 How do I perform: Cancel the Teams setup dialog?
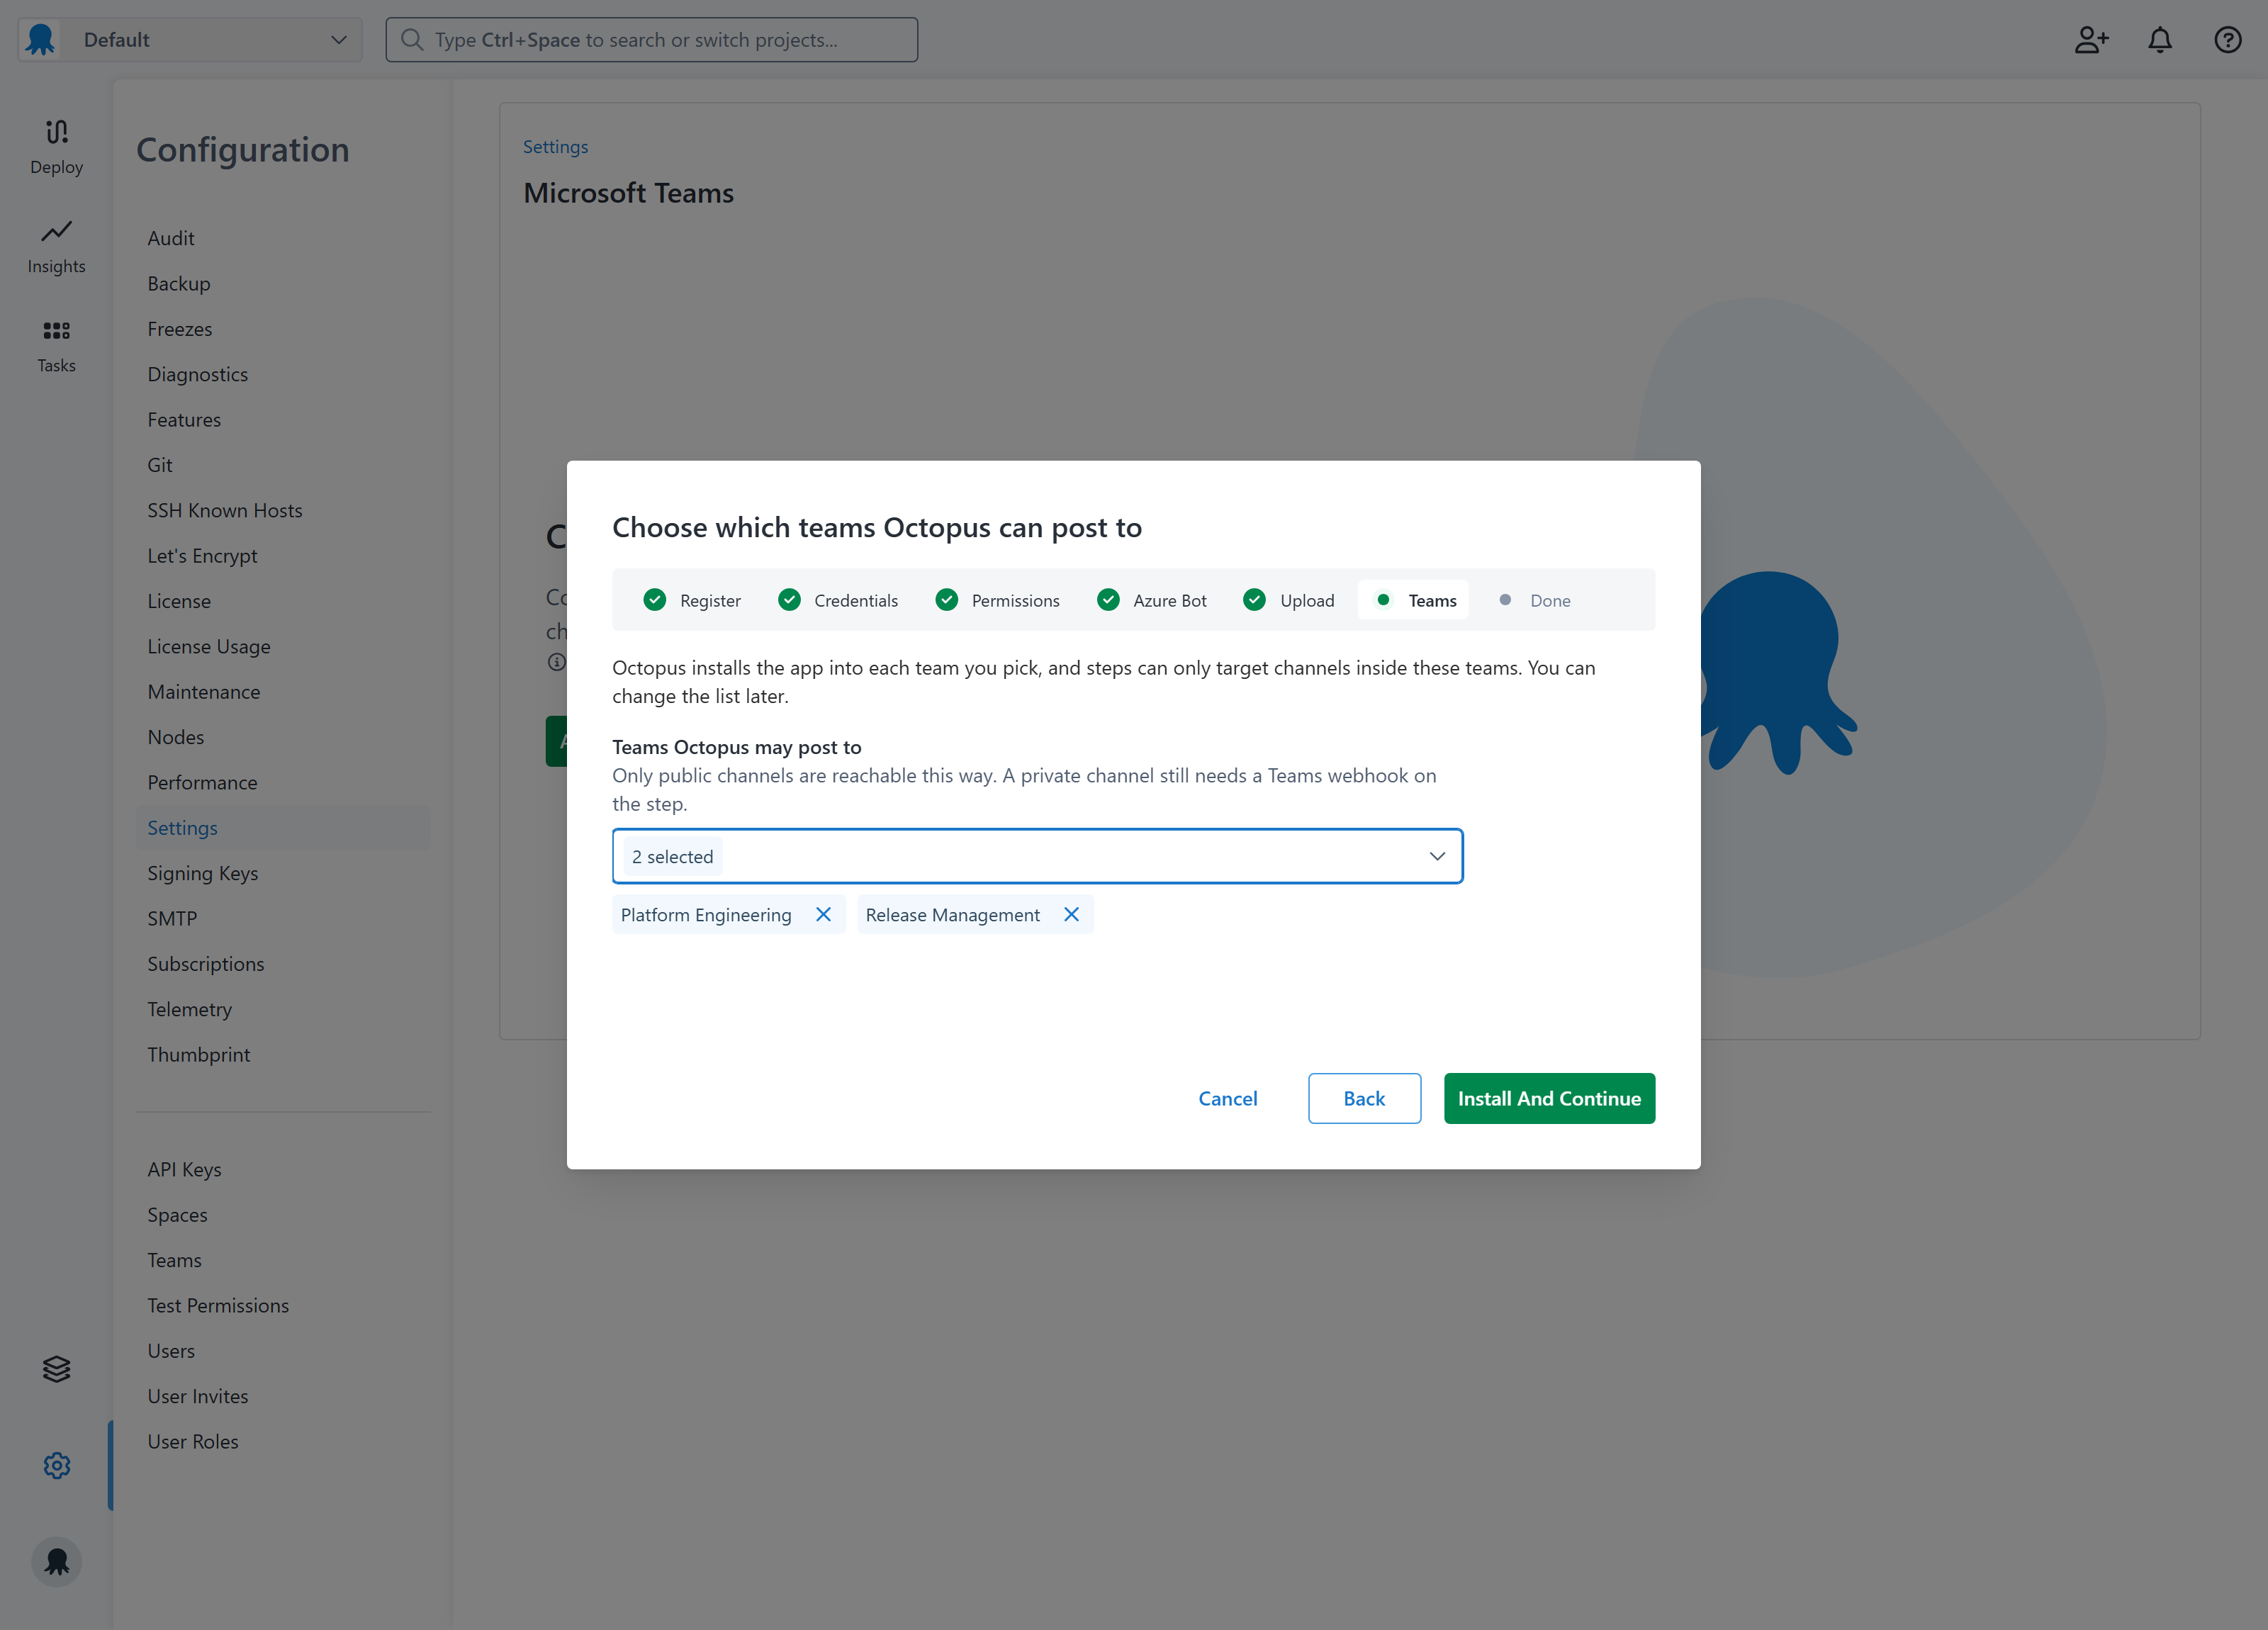[x=1227, y=1098]
